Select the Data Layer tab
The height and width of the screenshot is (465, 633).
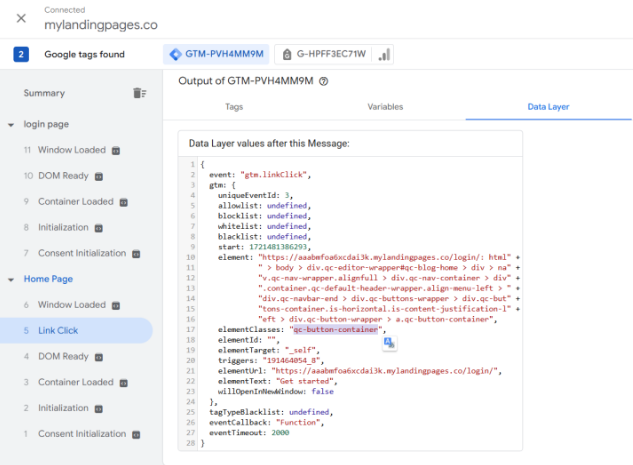(x=547, y=105)
